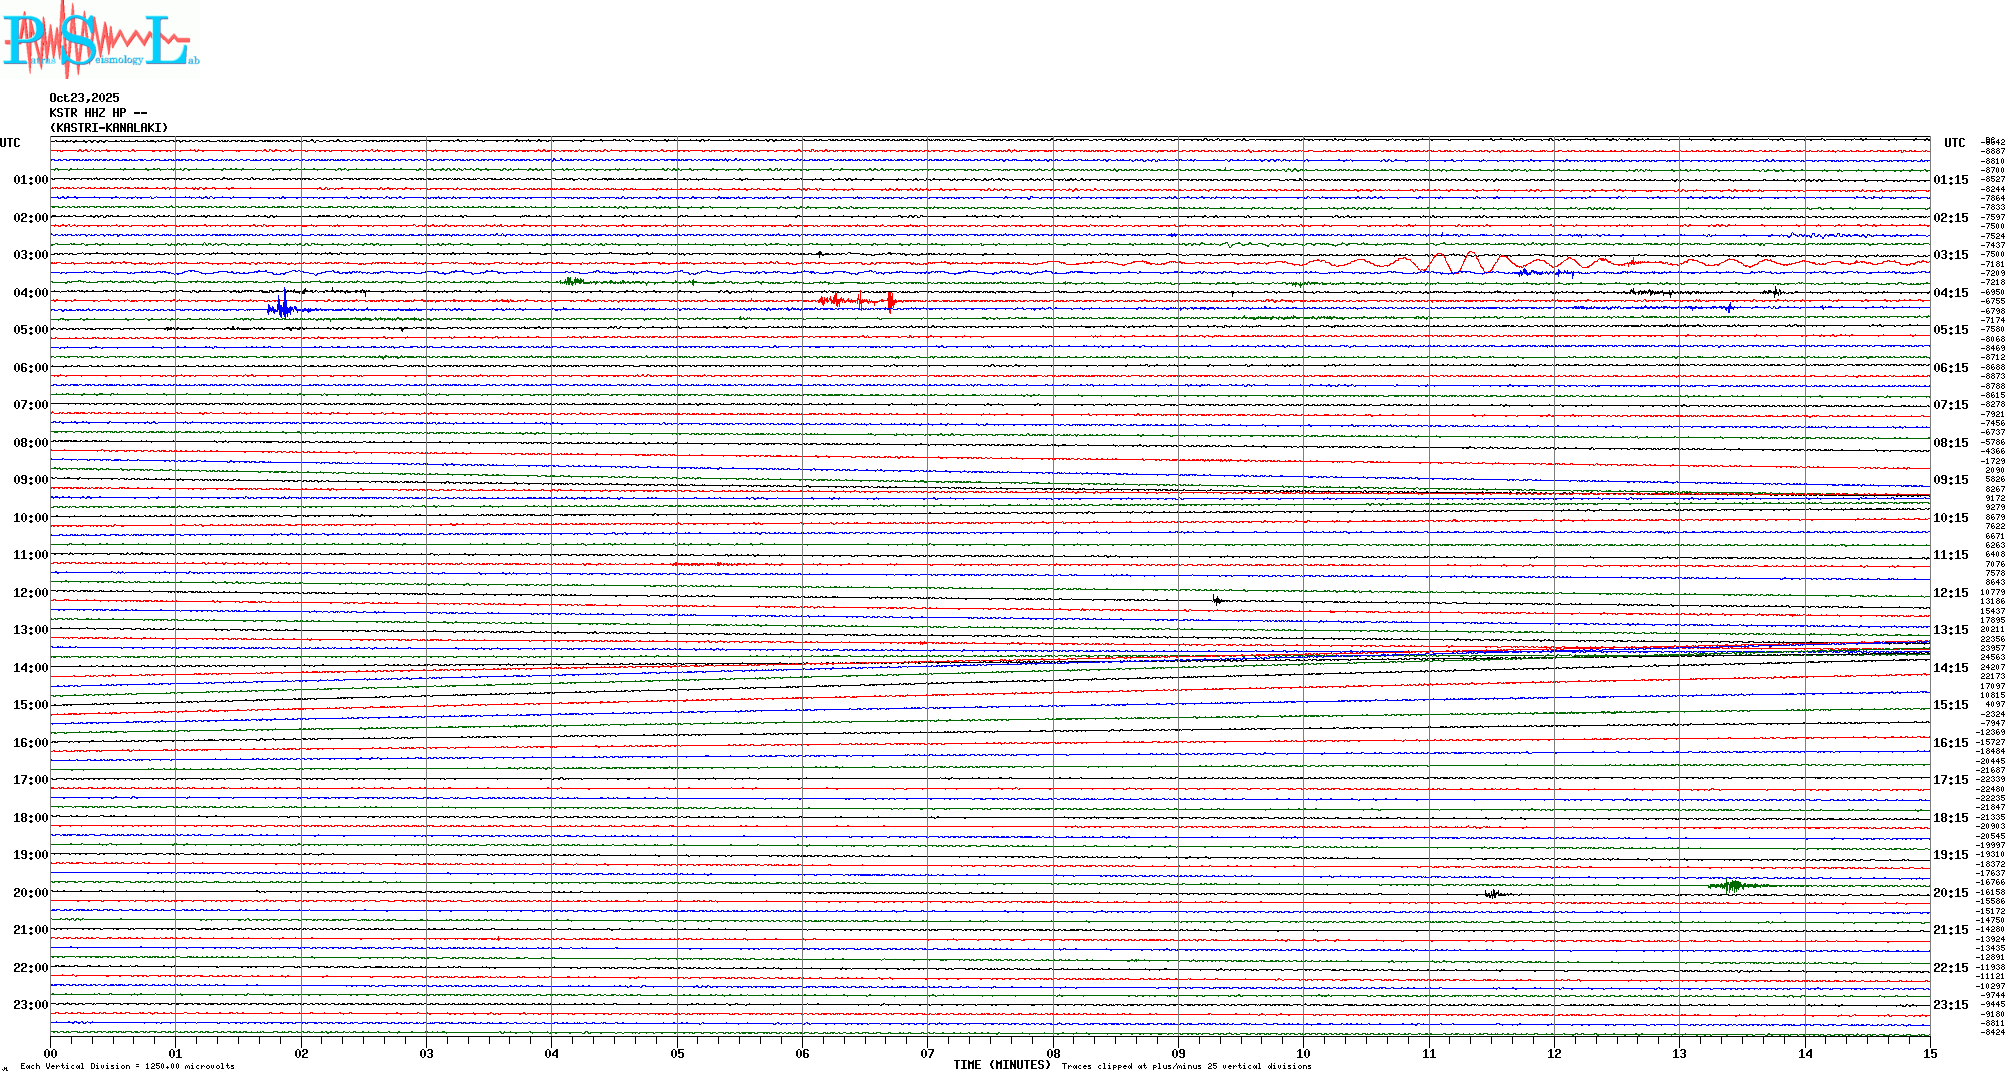Click the TIME (MINUTES) axis title
Image resolution: width=2010 pixels, height=1080 pixels.
coord(1002,1065)
